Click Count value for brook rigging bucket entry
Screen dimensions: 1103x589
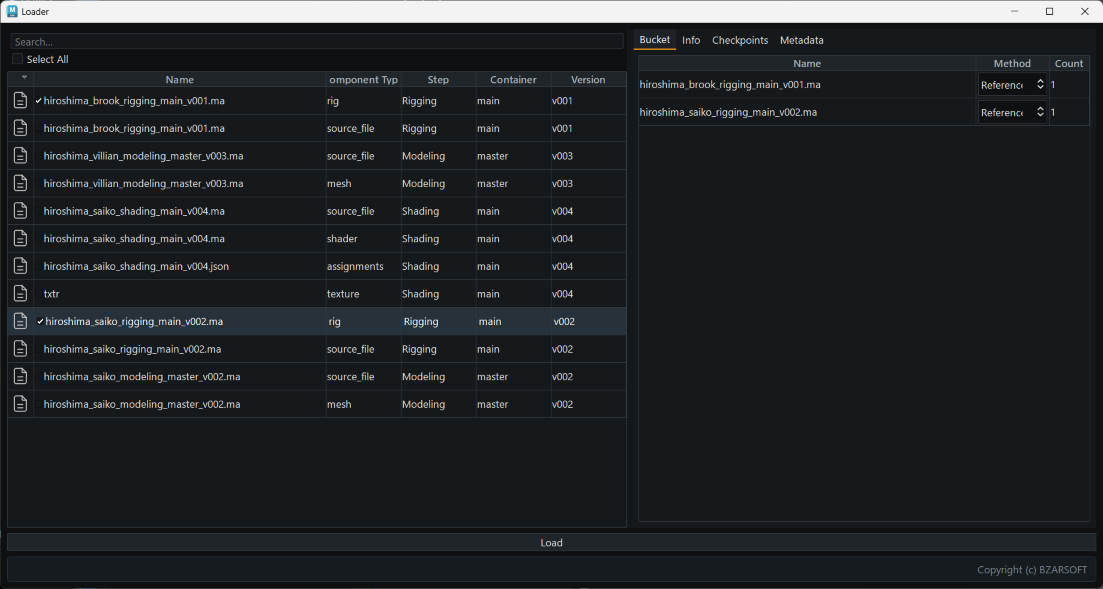(x=1053, y=84)
